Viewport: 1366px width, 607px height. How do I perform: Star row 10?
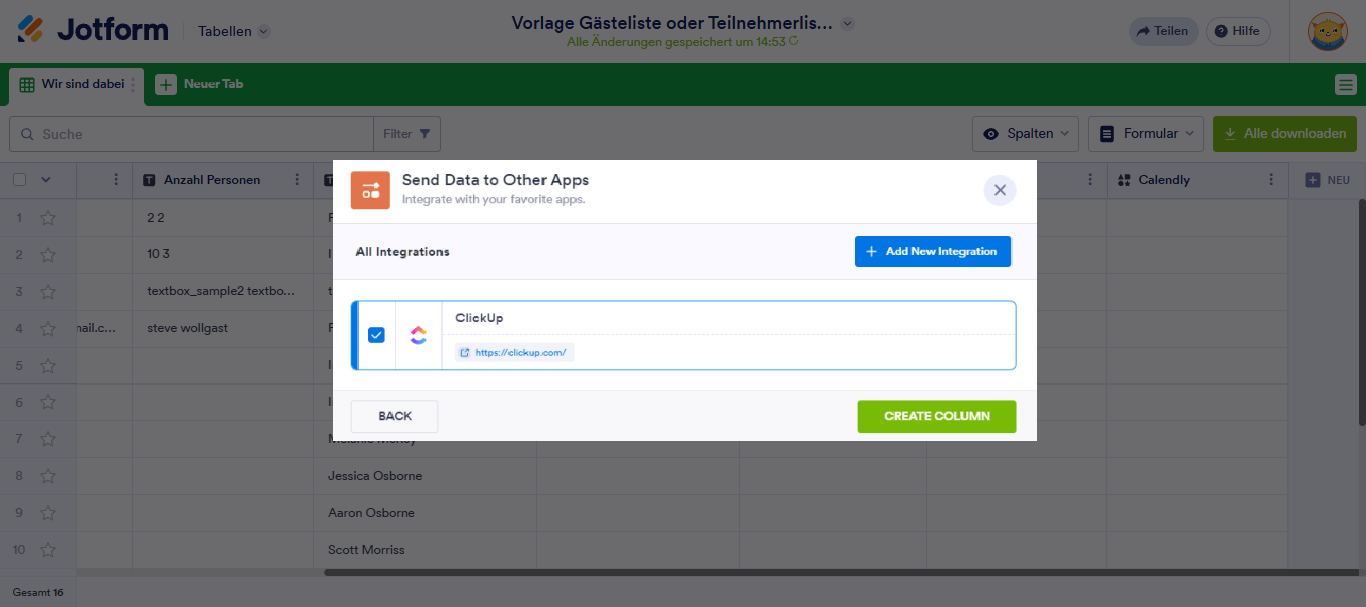tap(47, 550)
